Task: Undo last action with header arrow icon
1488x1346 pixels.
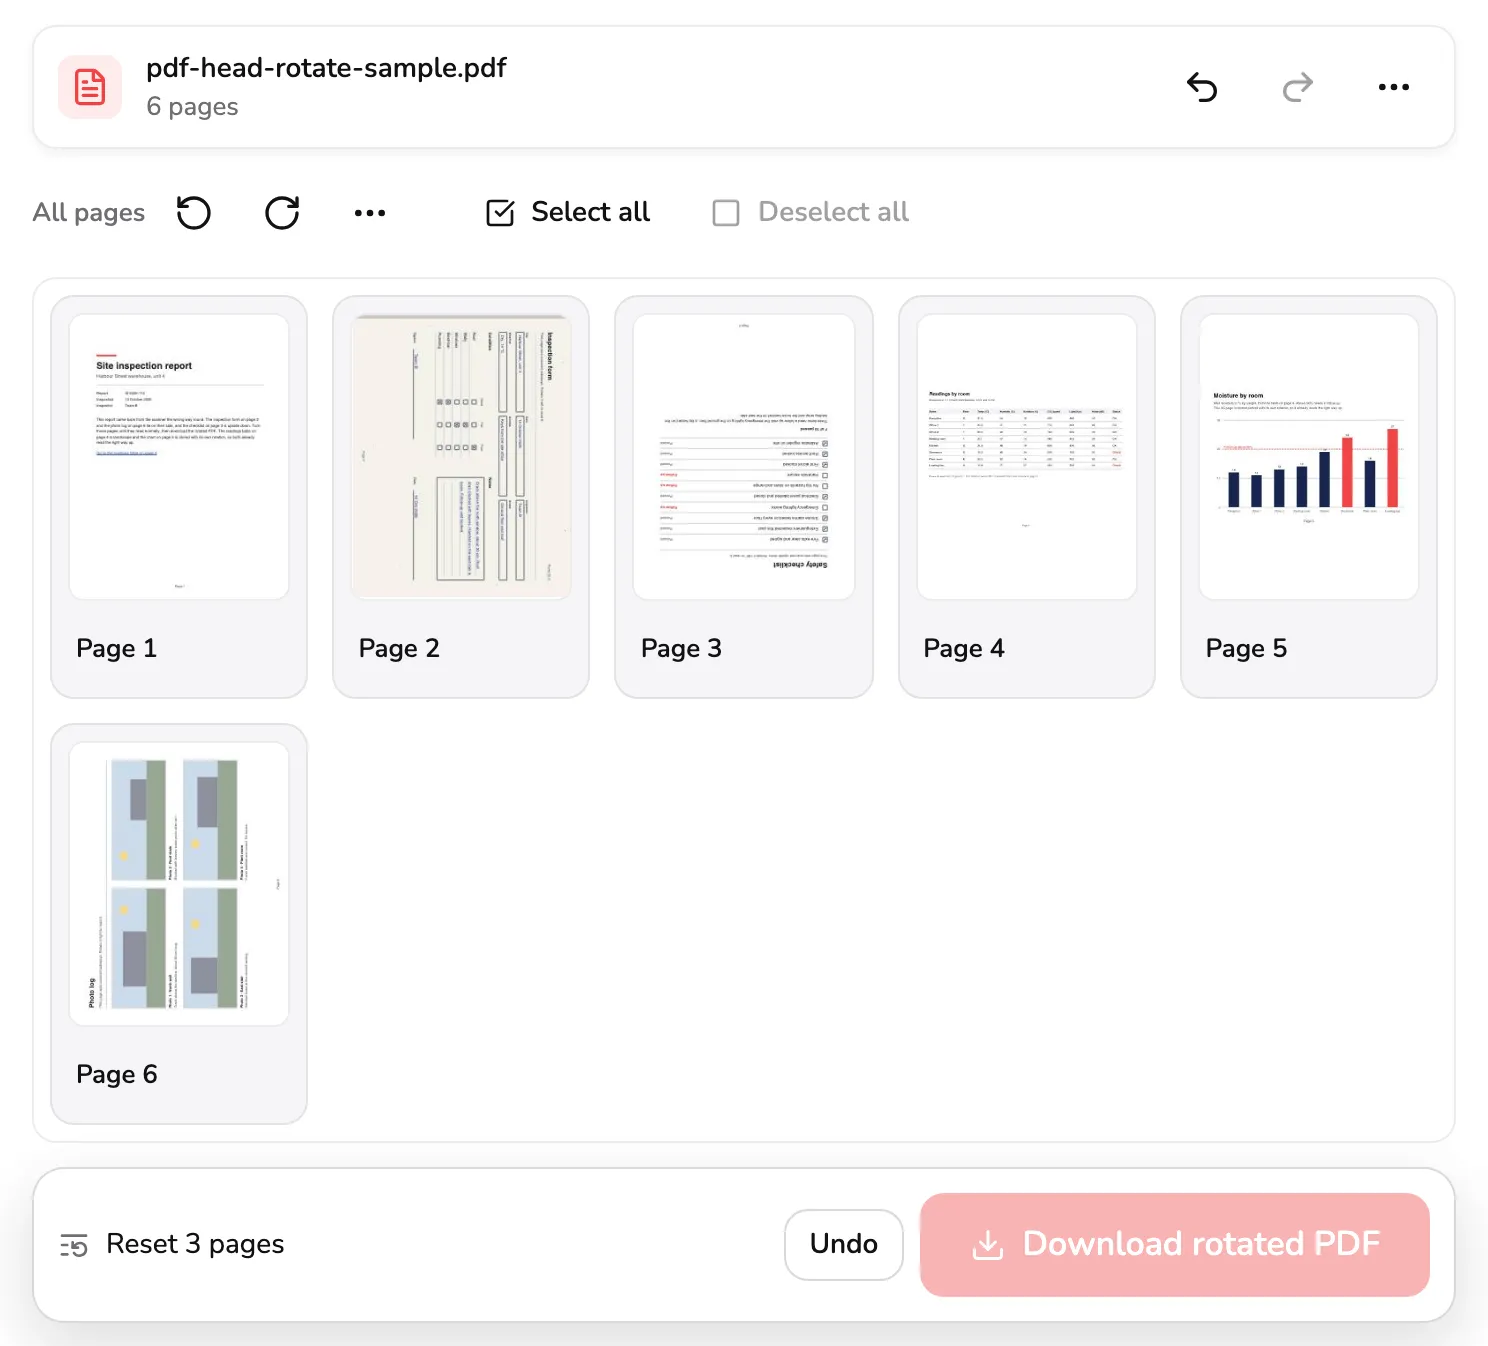Action: [x=1202, y=87]
